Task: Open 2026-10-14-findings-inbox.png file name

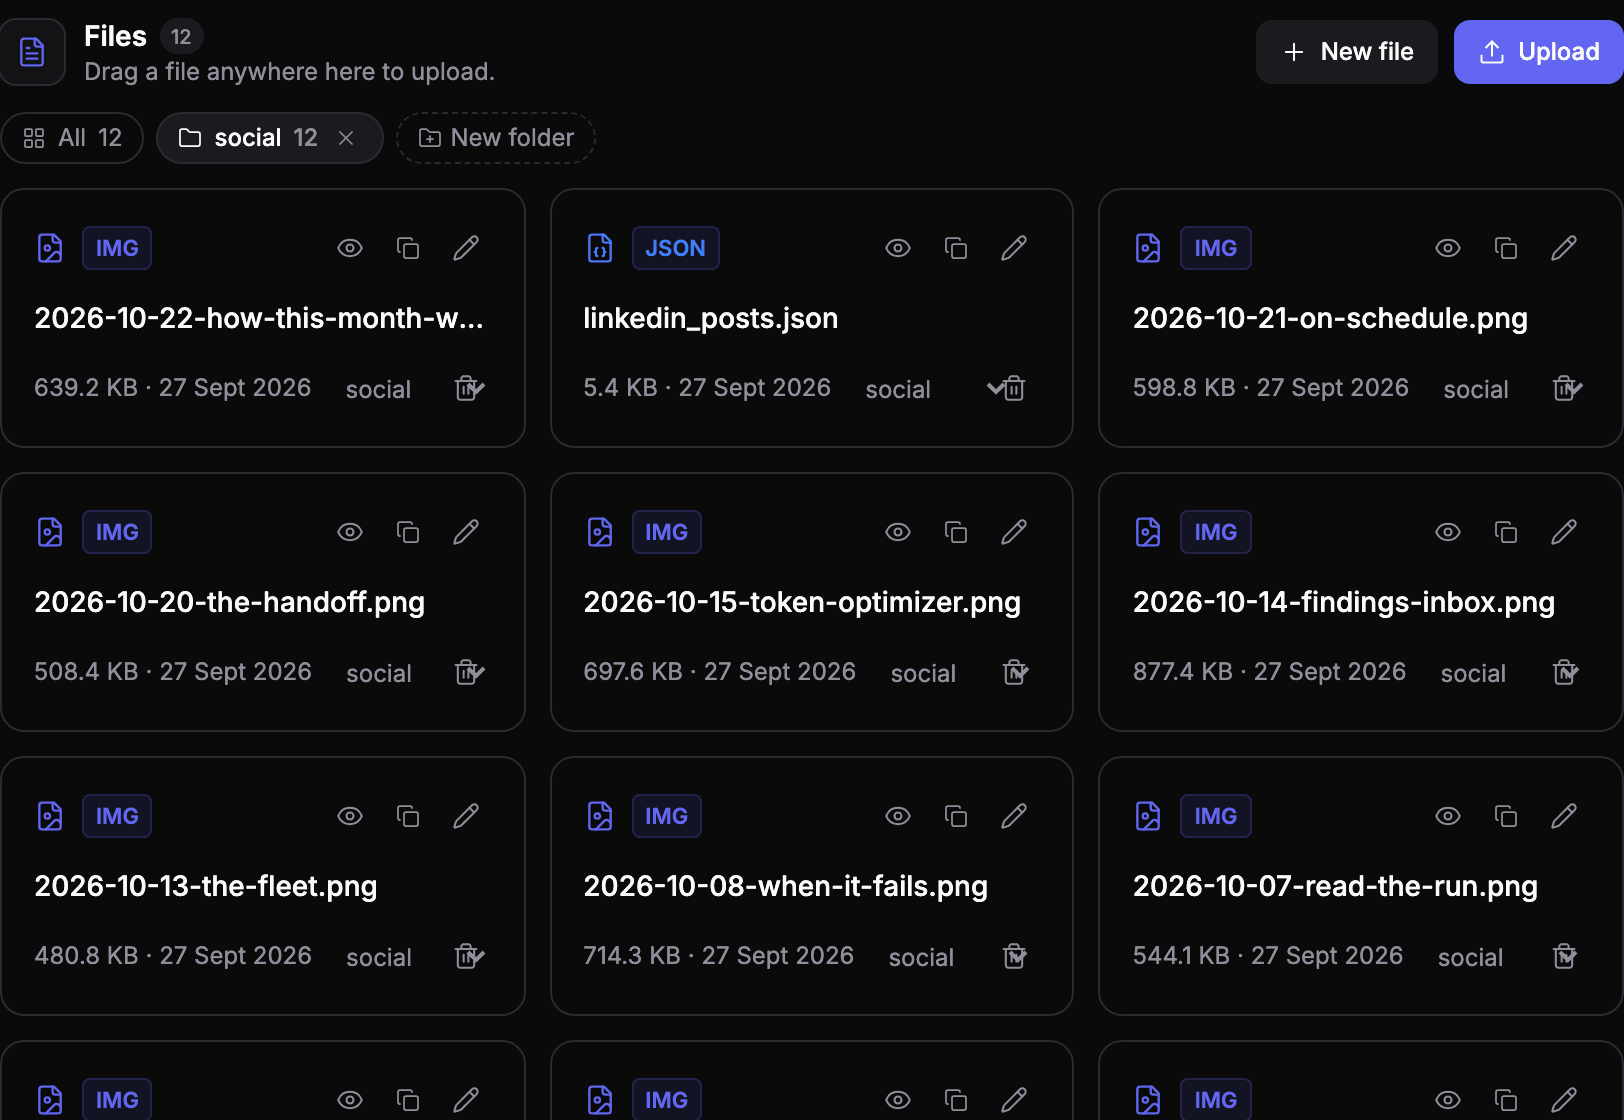Action: [1344, 602]
